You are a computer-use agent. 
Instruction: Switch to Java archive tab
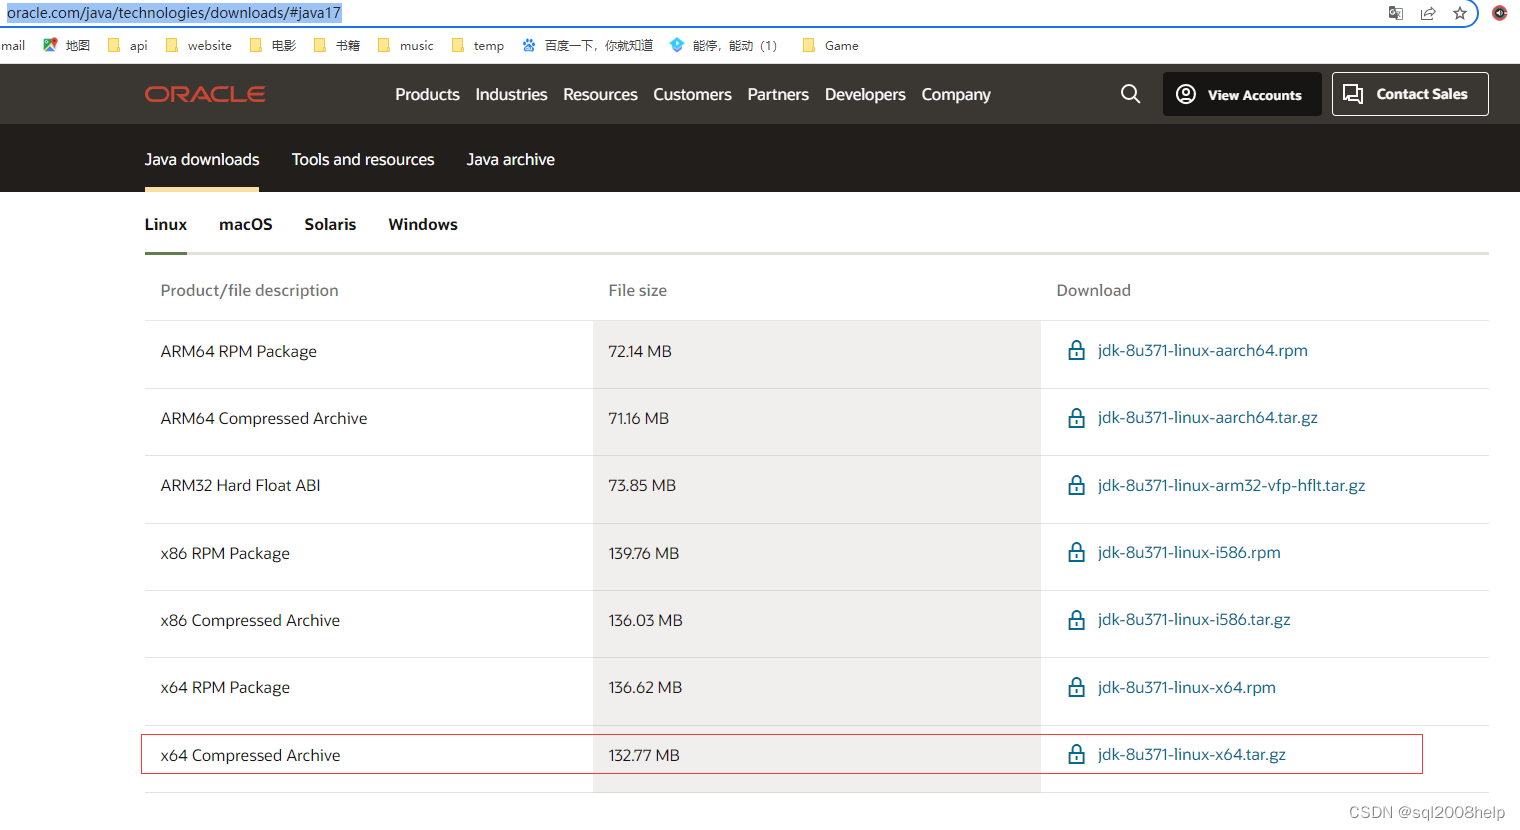tap(510, 159)
